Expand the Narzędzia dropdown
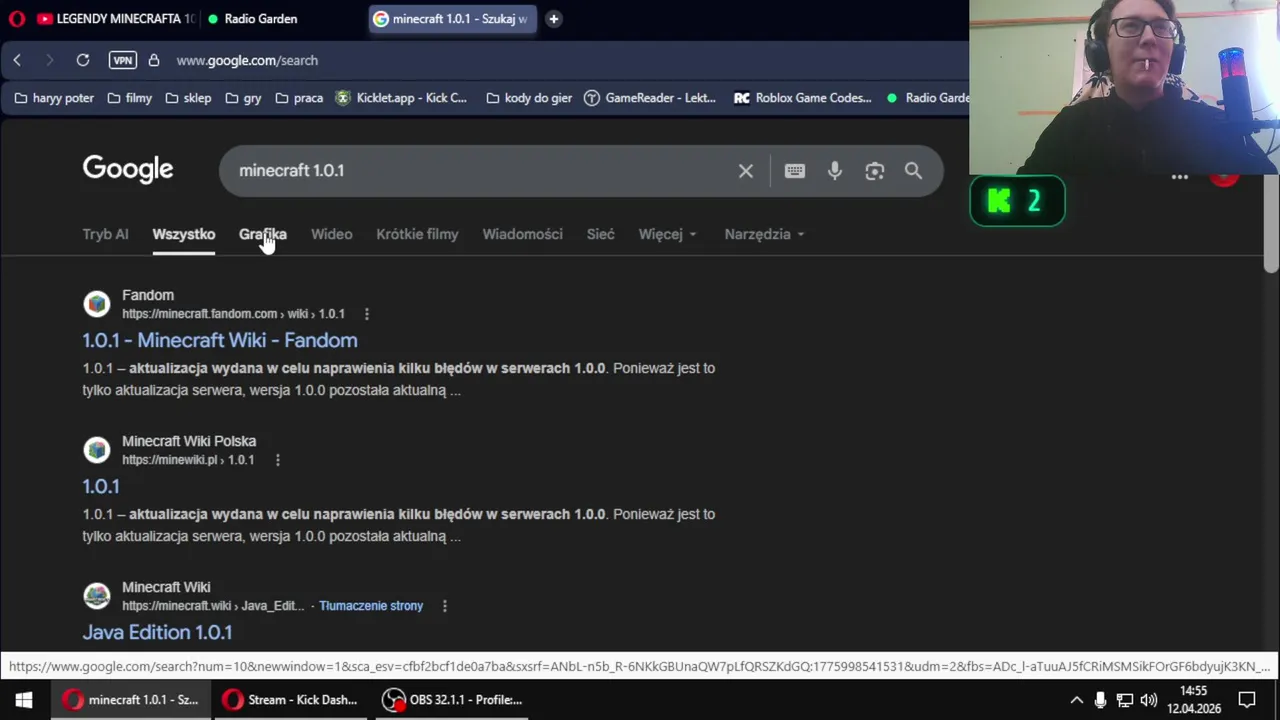The width and height of the screenshot is (1280, 720). point(764,234)
